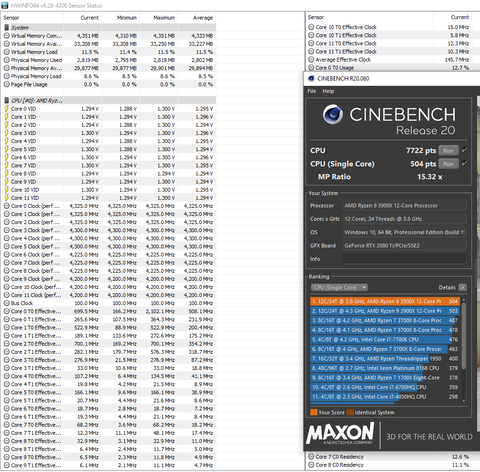The width and height of the screenshot is (480, 472).
Task: Select the Core 2 Clock (perf... row label
Action: [x=35, y=222]
